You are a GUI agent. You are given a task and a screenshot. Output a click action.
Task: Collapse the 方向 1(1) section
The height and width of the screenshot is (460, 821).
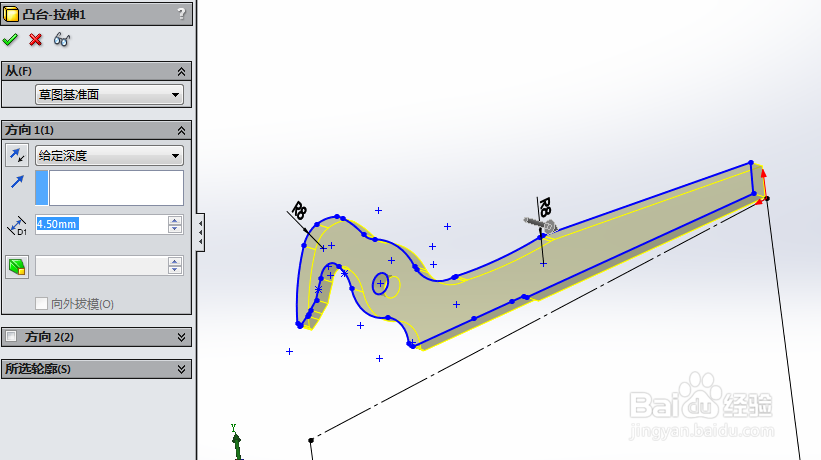point(181,130)
